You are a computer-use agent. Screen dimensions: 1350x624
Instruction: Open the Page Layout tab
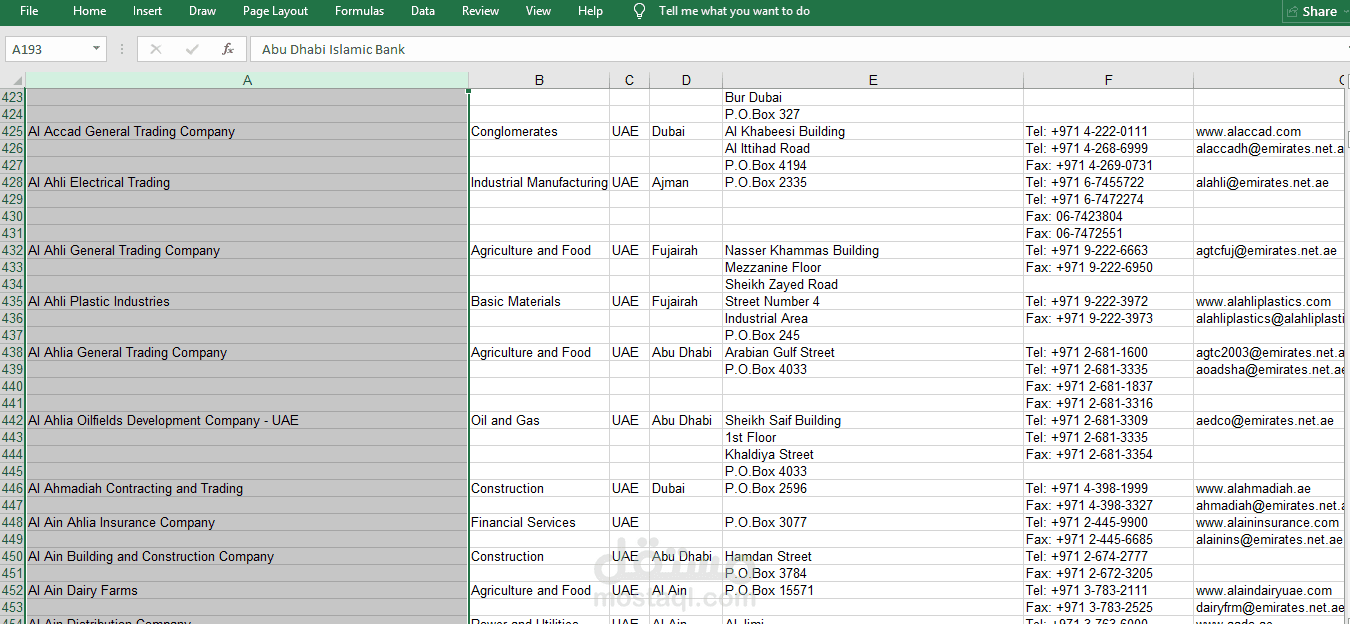[275, 11]
